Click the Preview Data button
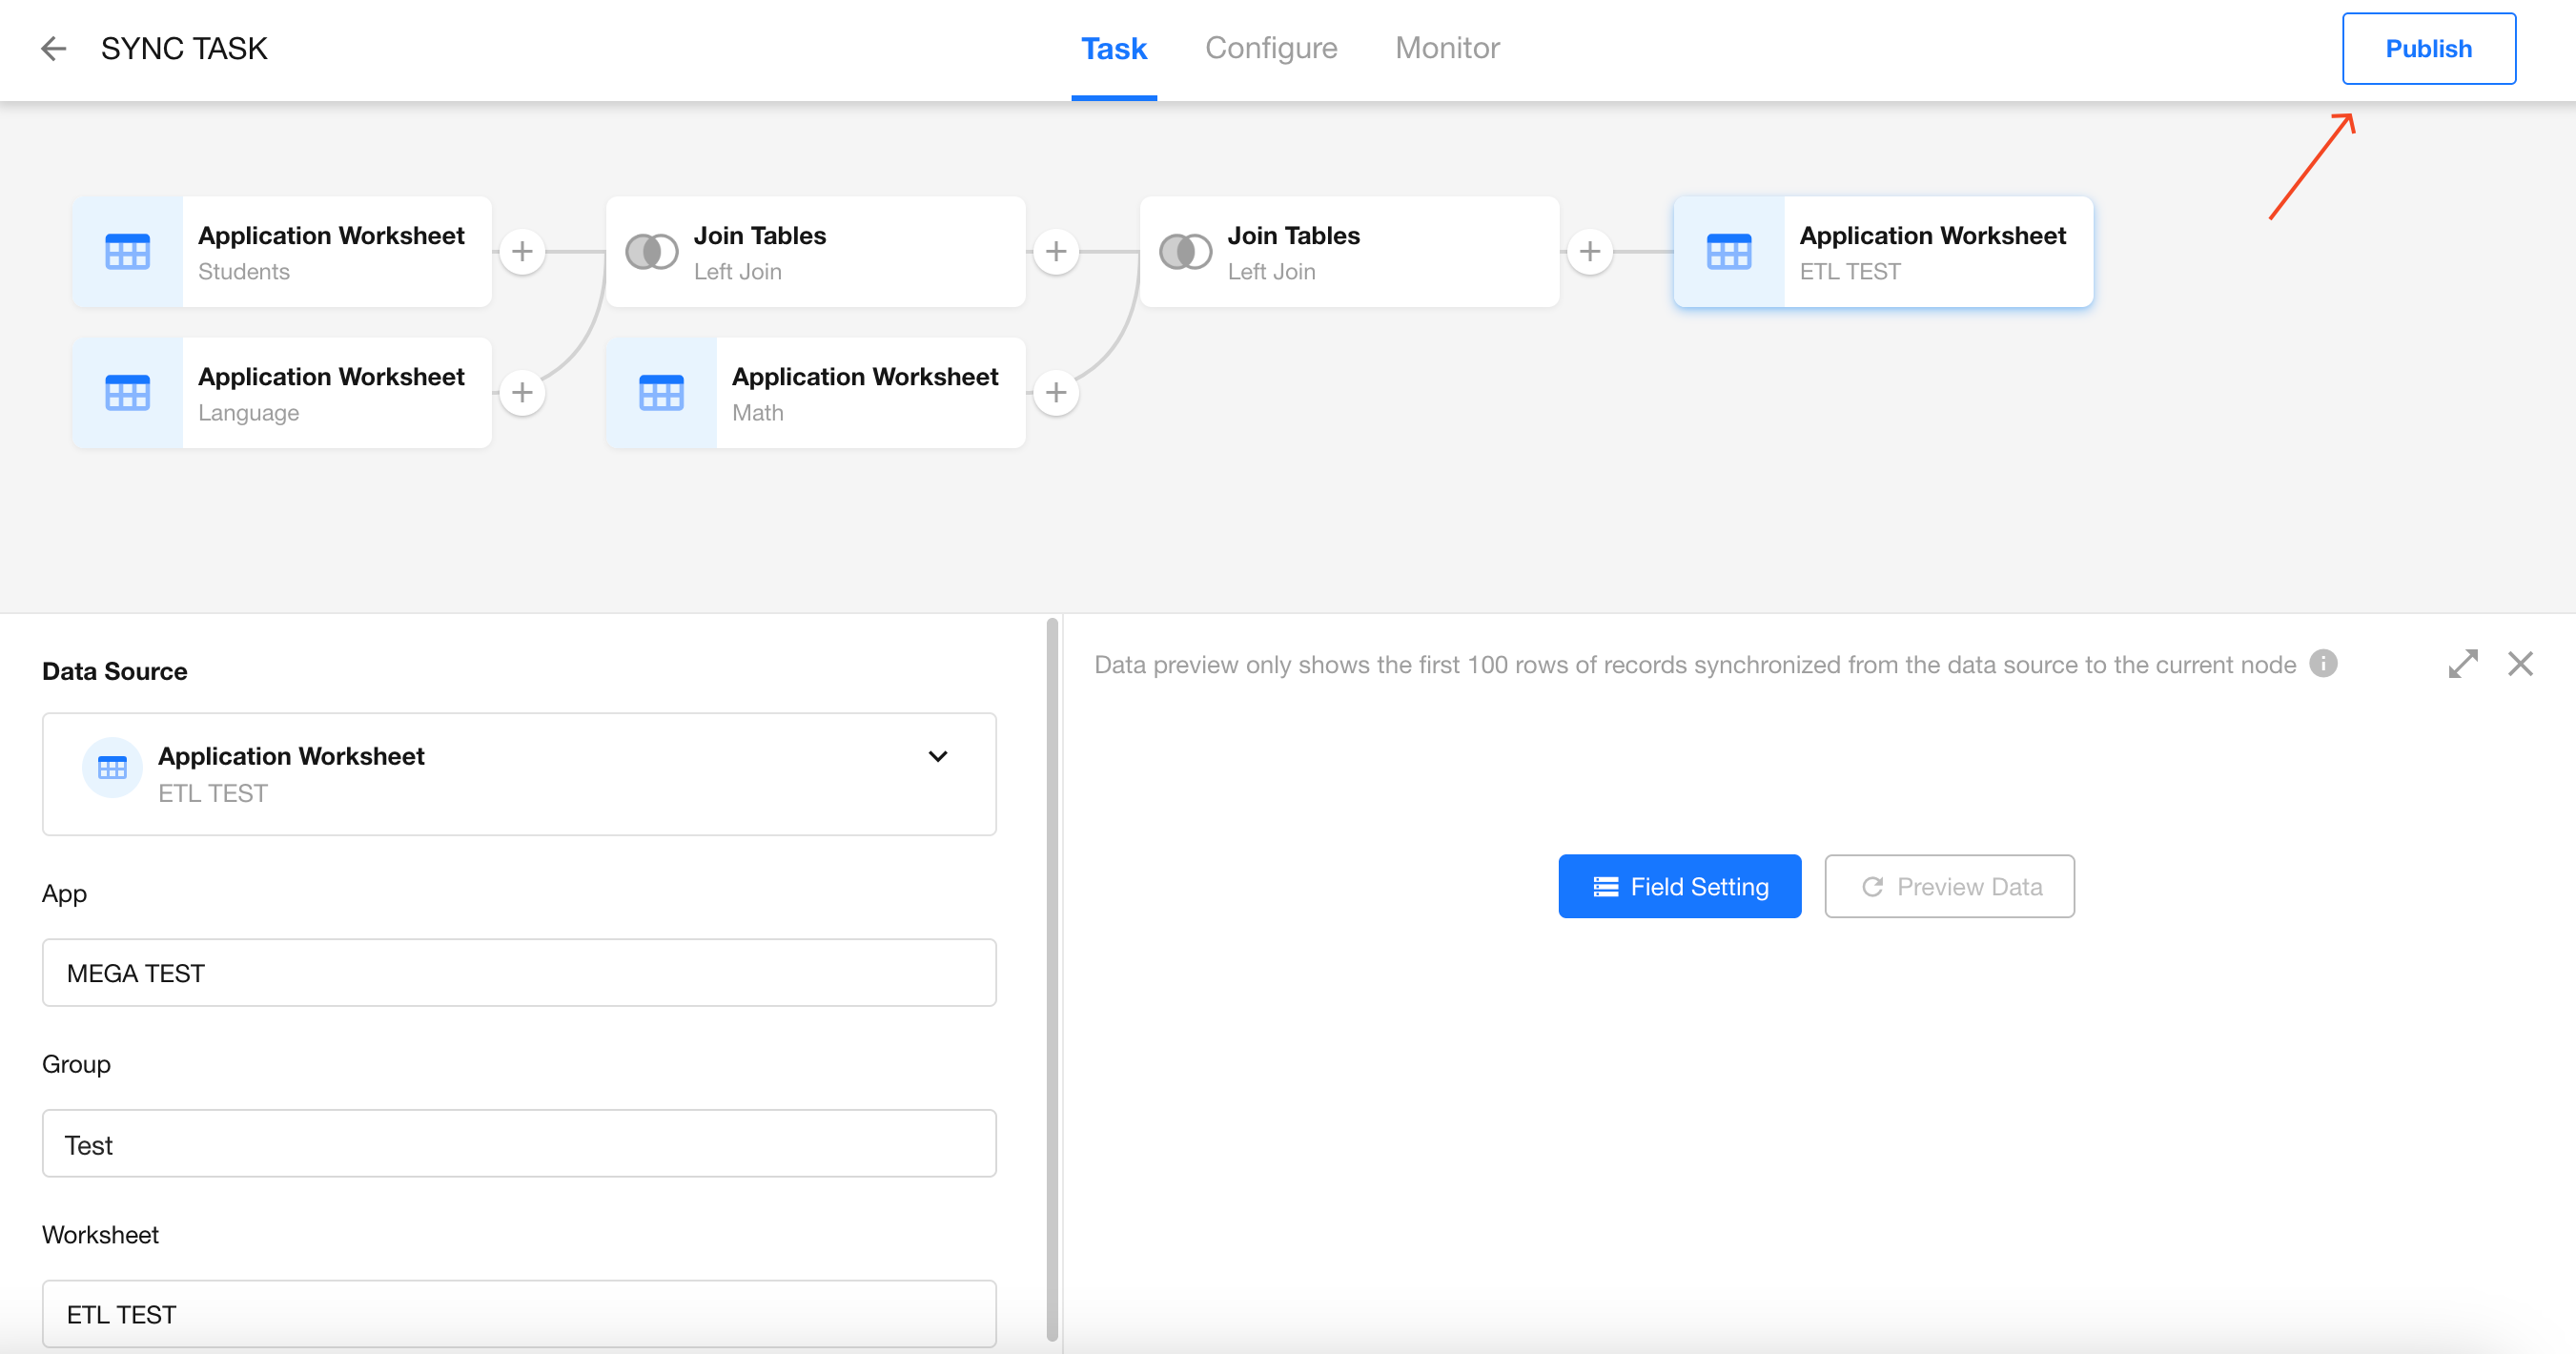The width and height of the screenshot is (2576, 1354). point(1949,886)
